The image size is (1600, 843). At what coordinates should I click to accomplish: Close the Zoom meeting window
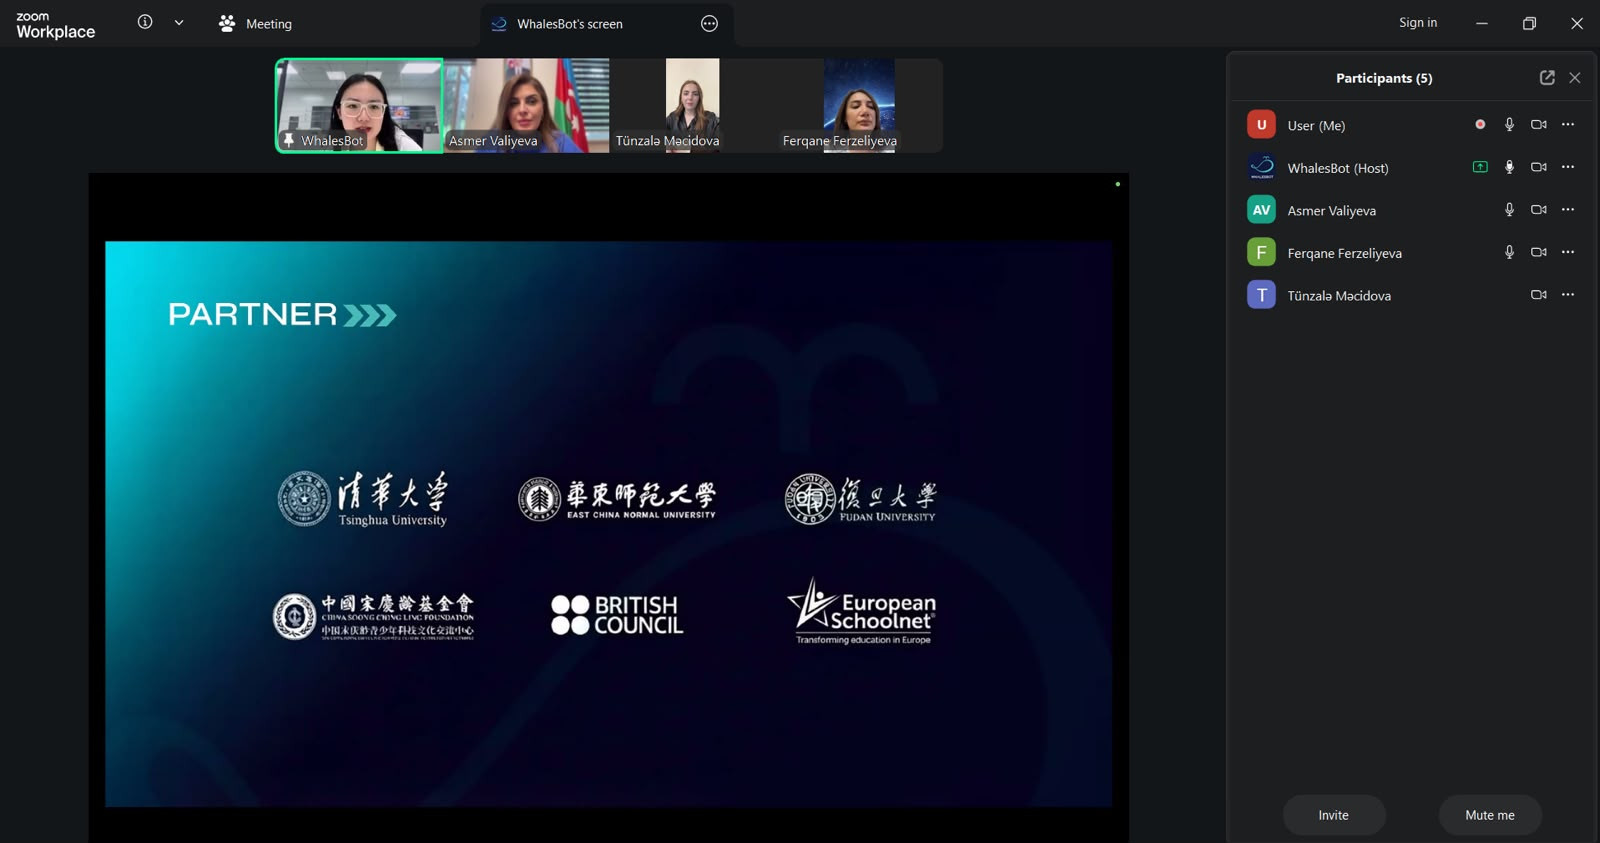(1577, 23)
